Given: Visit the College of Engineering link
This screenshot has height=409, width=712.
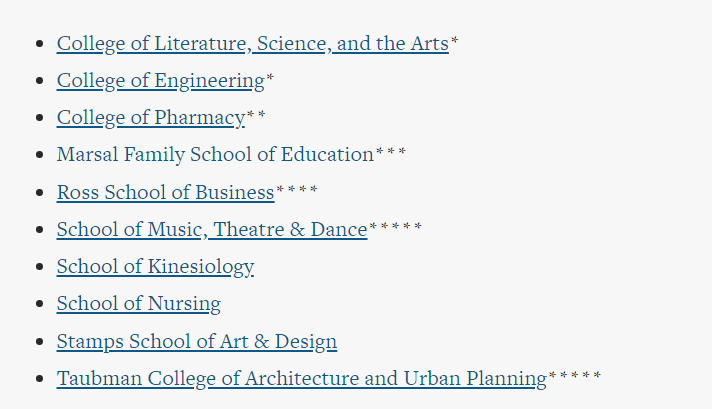Looking at the screenshot, I should (x=161, y=81).
